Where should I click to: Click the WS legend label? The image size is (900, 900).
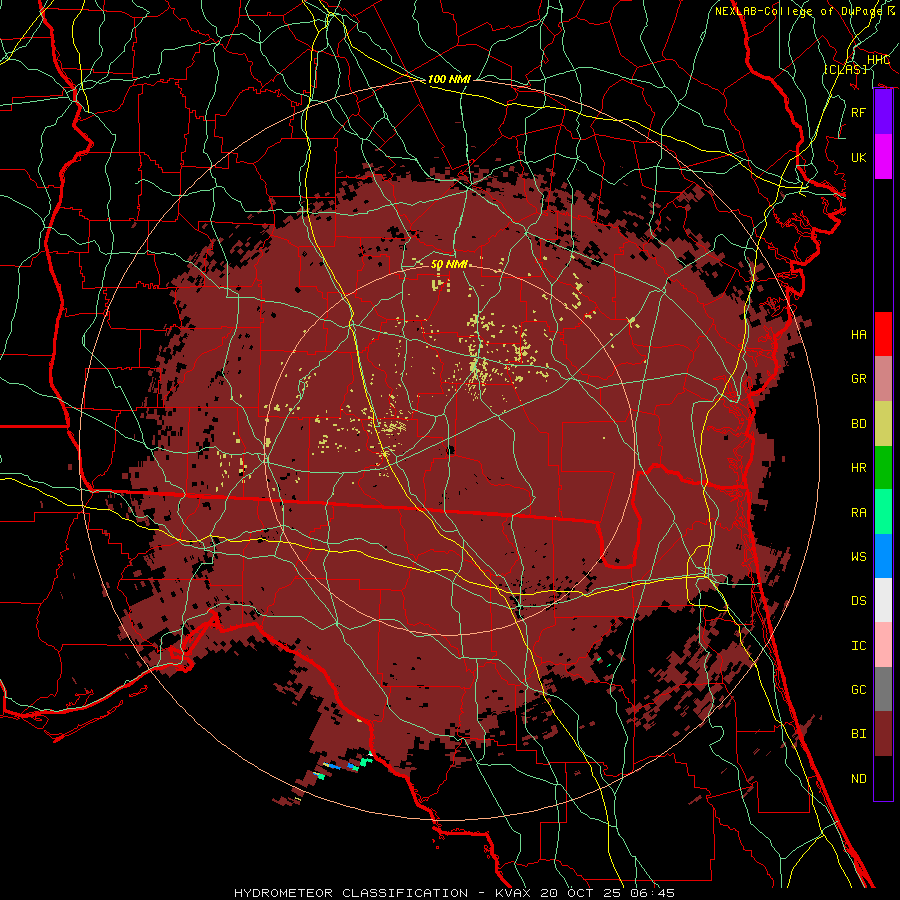coord(859,557)
